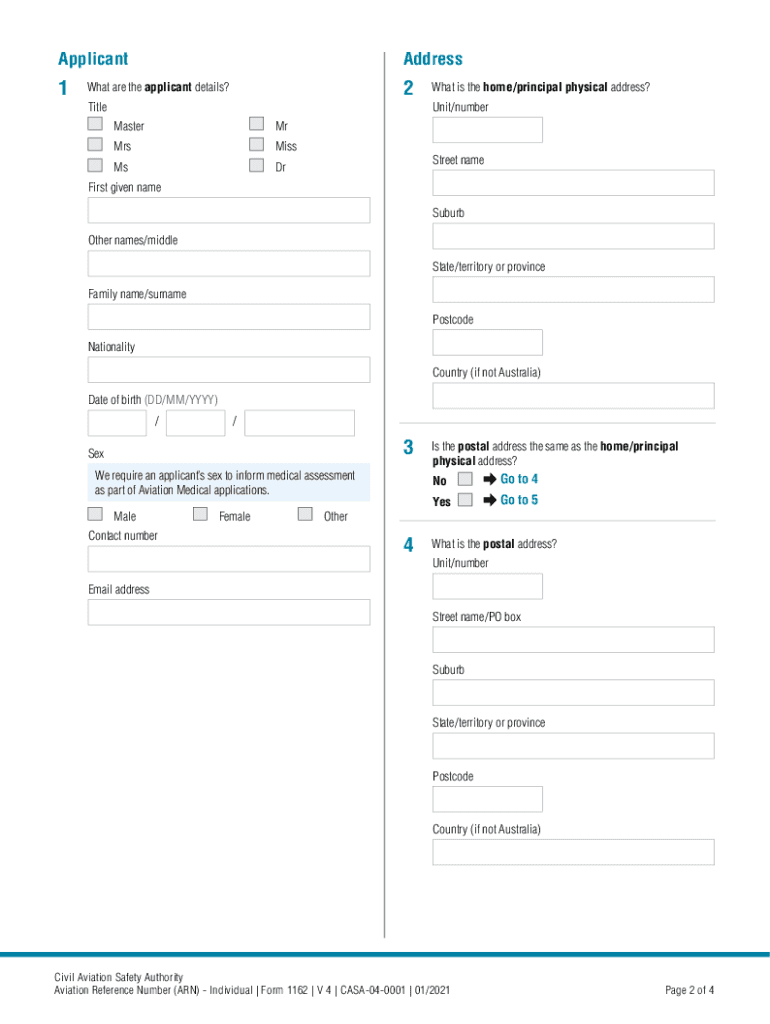
Task: Focus the home address Postcode field
Action: point(487,343)
